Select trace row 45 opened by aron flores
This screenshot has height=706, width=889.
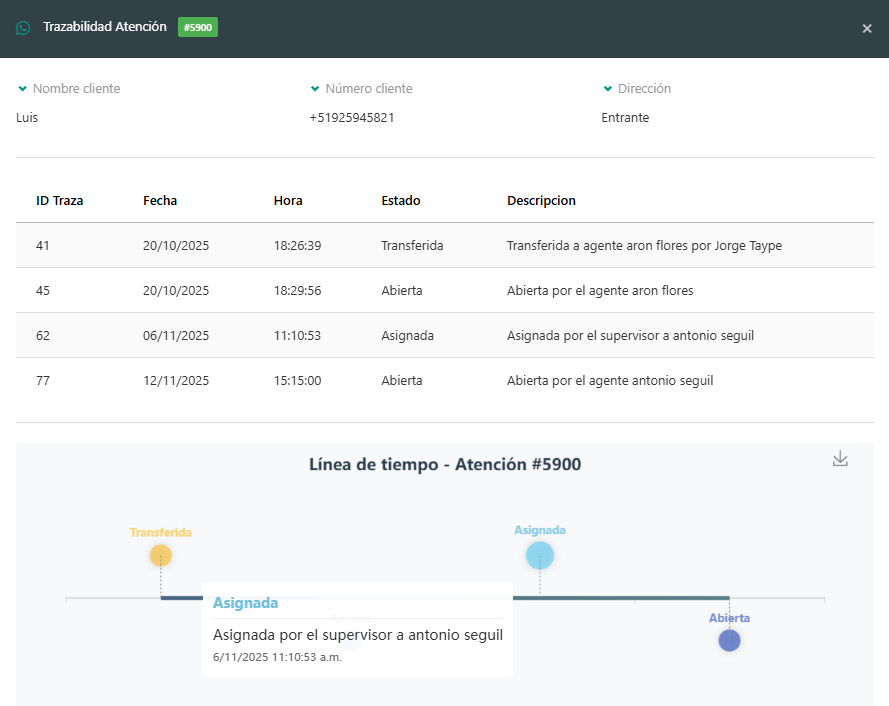point(444,290)
